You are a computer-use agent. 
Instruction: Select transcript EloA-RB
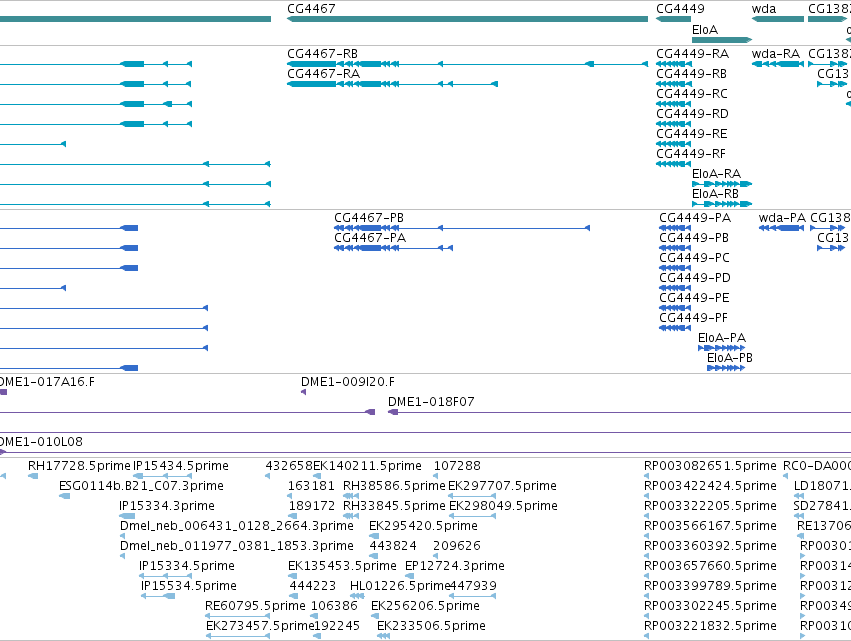(x=722, y=204)
